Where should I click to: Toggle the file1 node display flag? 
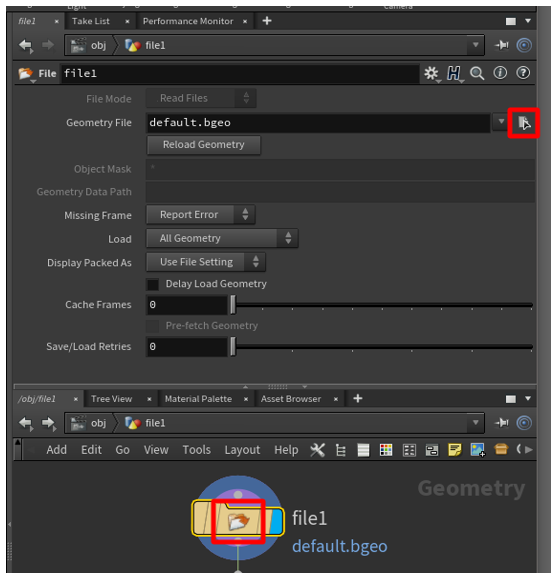tap(277, 521)
